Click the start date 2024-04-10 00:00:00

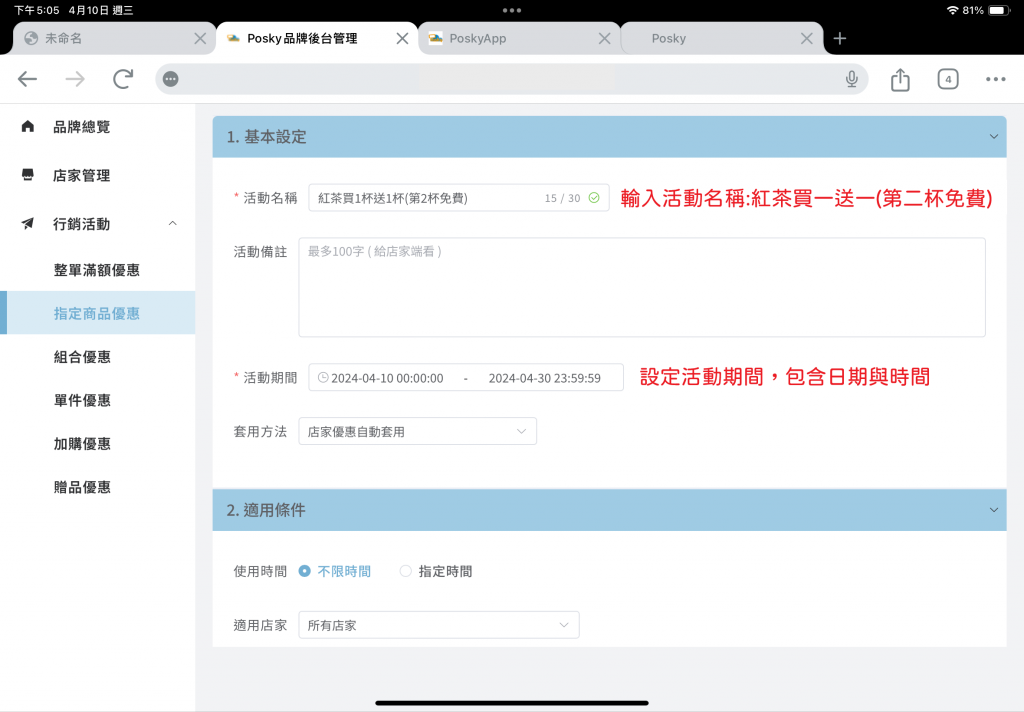click(x=387, y=378)
